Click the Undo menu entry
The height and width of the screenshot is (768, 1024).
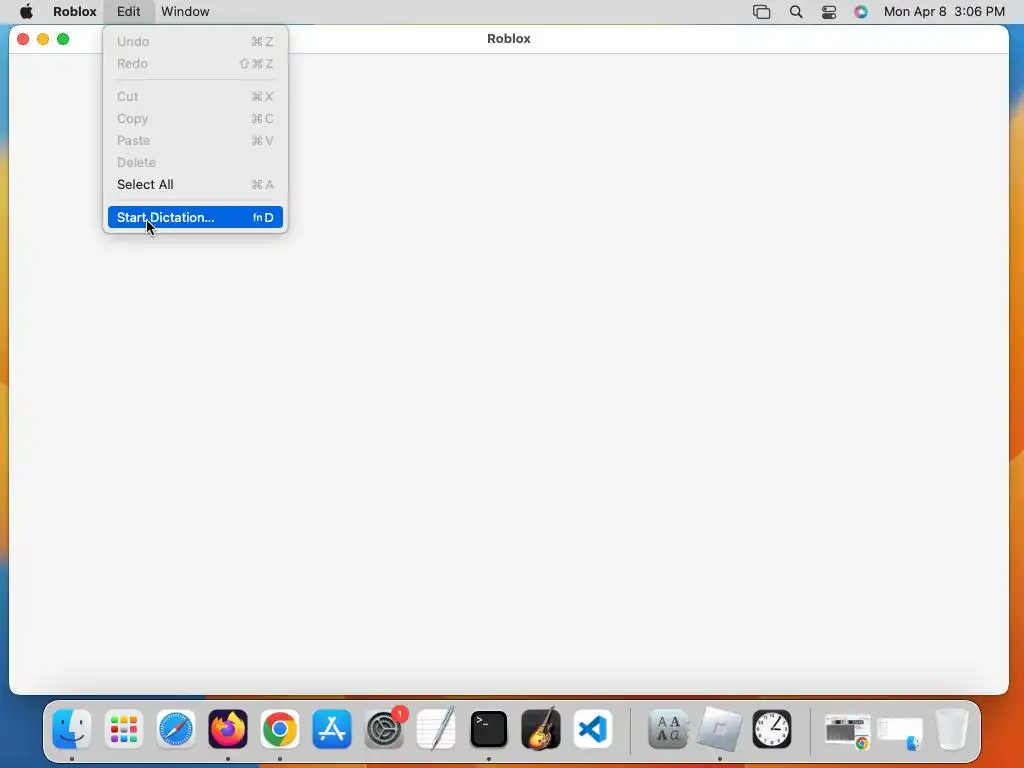tap(195, 41)
